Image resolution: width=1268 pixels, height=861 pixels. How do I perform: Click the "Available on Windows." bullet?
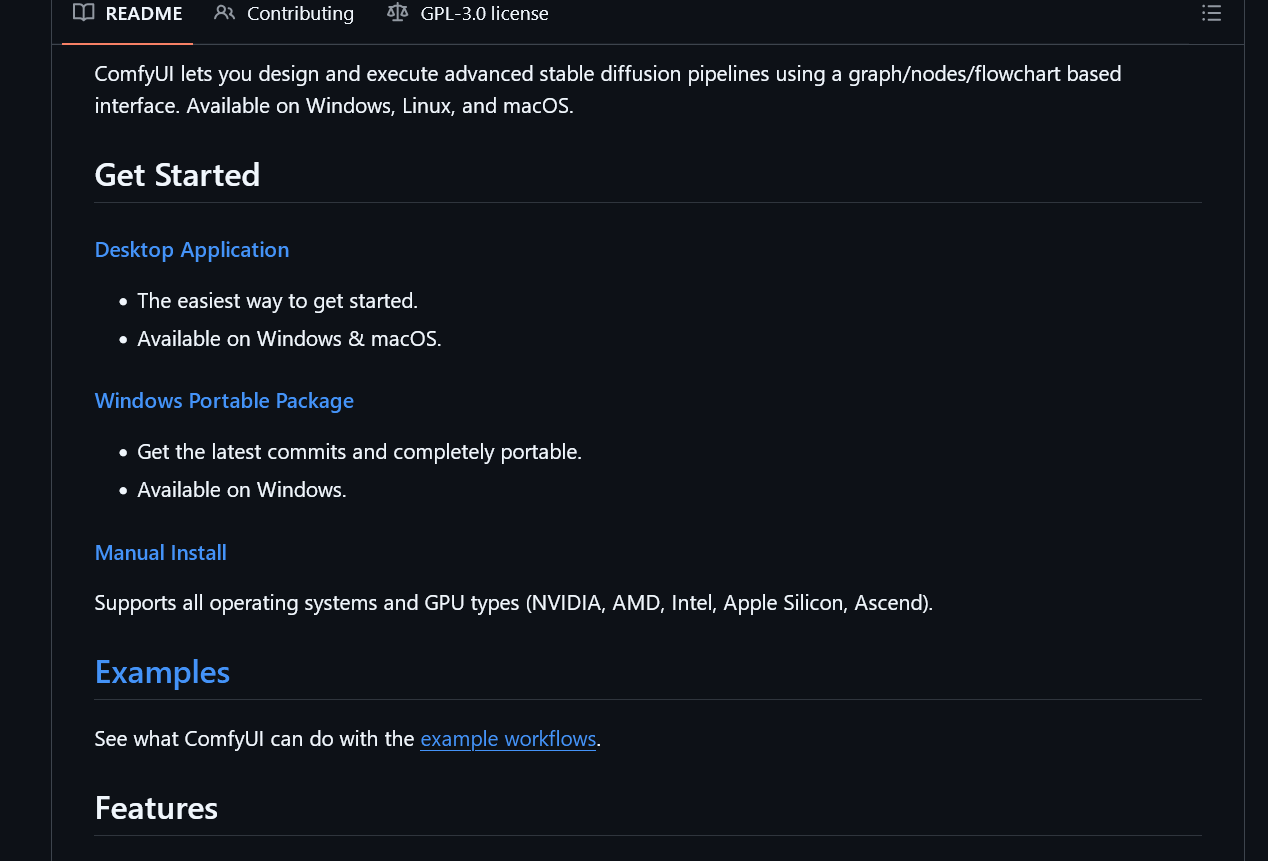click(241, 490)
